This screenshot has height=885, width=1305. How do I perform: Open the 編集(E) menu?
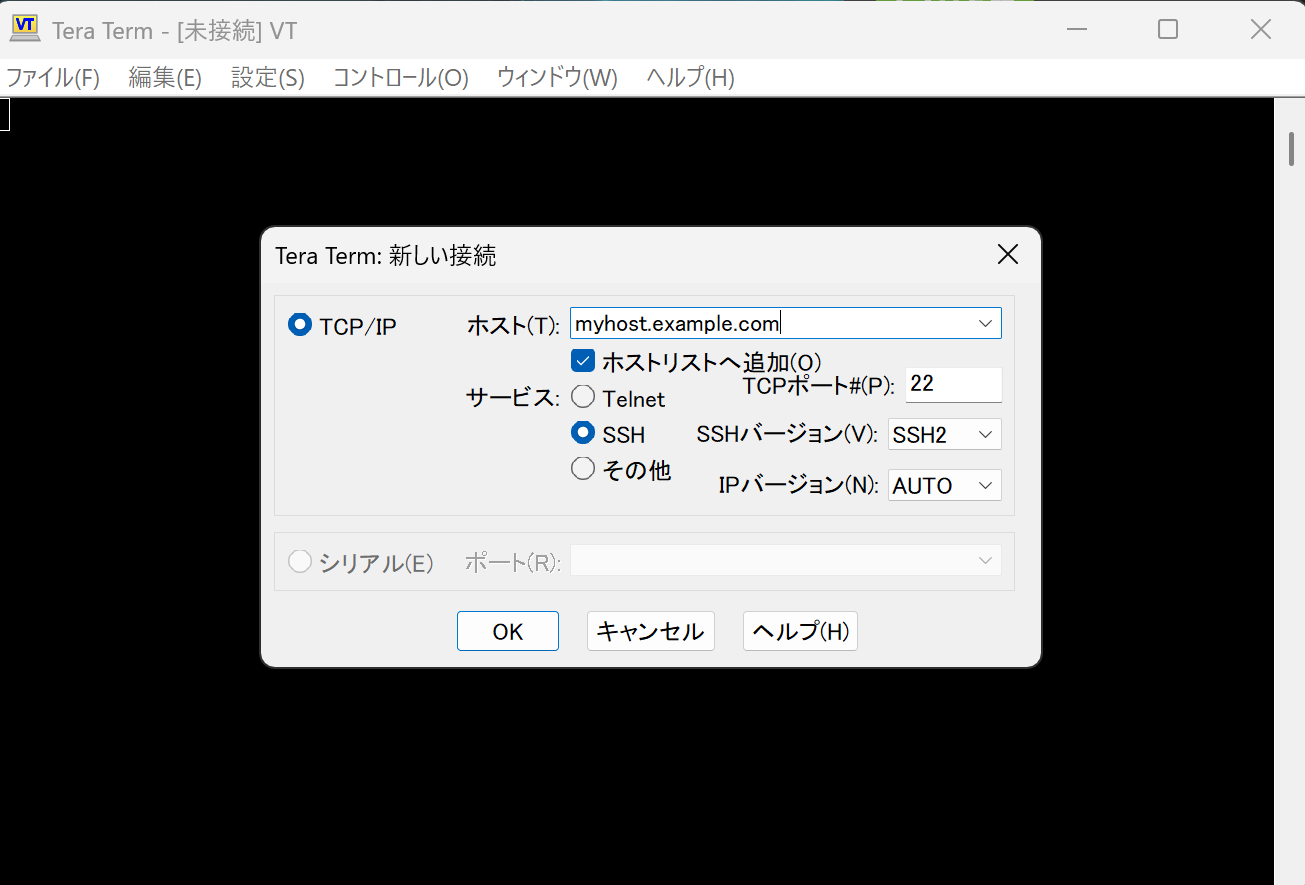point(165,78)
